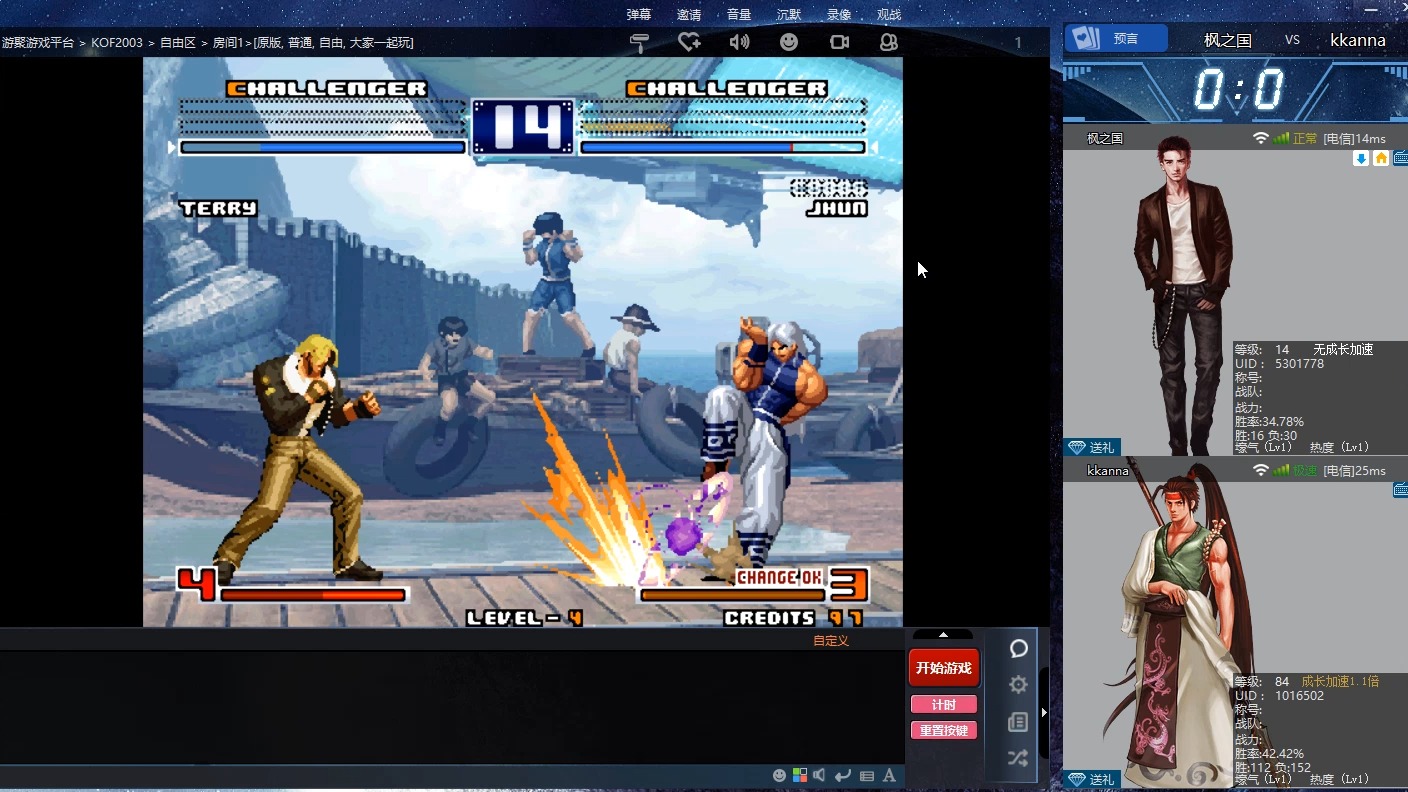Click the 0:0 scoreboard display
The image size is (1408, 792).
coord(1238,90)
